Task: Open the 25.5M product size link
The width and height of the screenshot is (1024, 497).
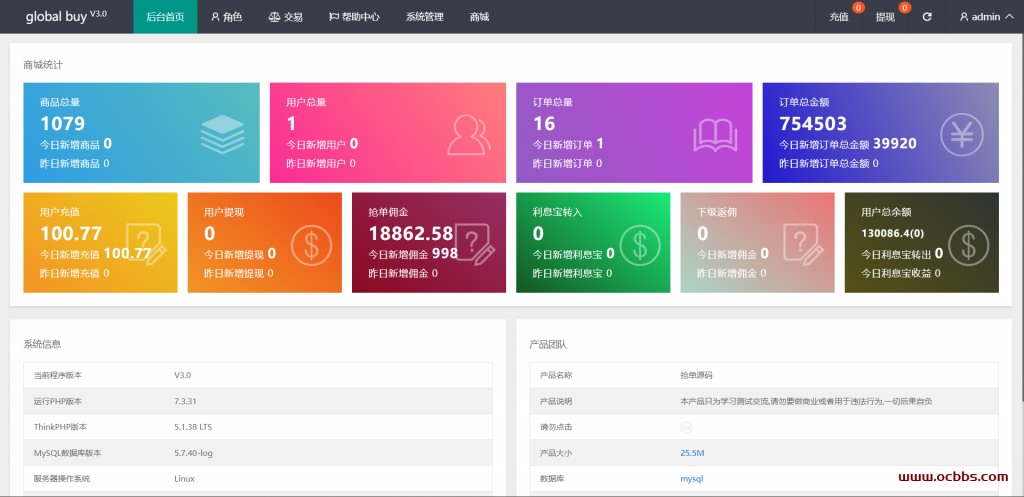Action: [692, 453]
